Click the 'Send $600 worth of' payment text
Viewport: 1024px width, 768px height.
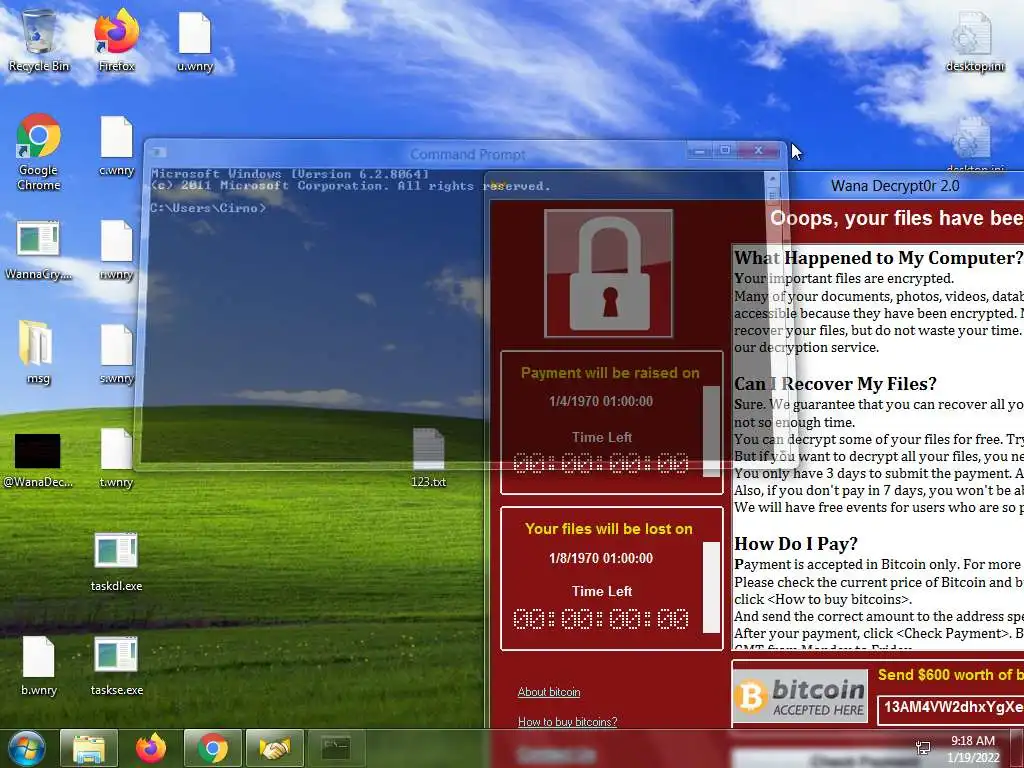[x=950, y=675]
